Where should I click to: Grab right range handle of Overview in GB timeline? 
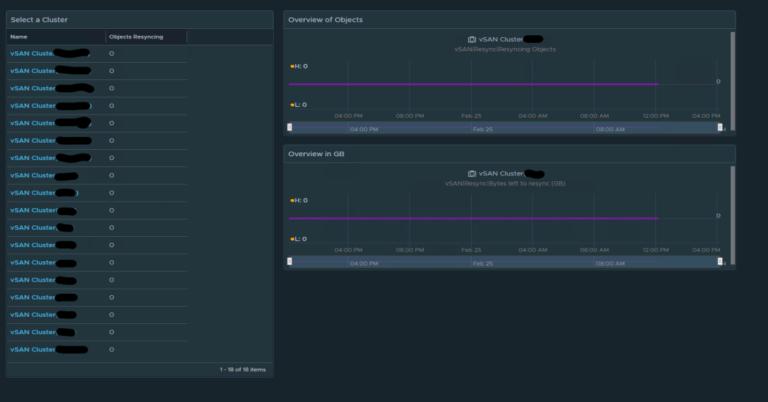point(720,261)
